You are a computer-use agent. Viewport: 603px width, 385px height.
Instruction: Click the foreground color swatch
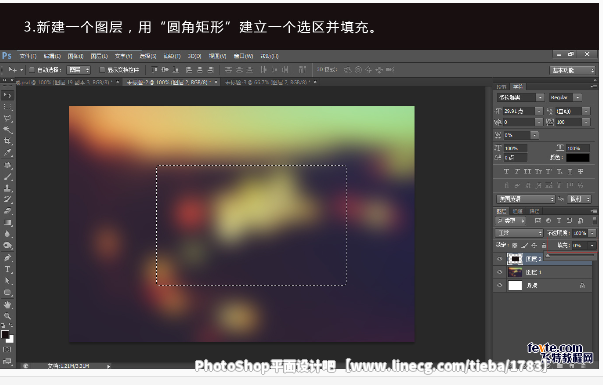pyautogui.click(x=5, y=334)
